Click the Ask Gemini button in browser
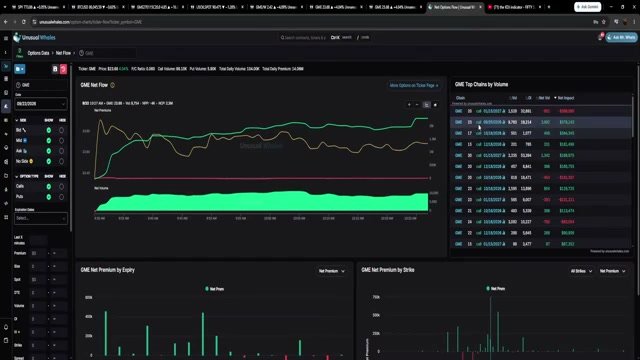The width and height of the screenshot is (640, 360). [x=587, y=7]
